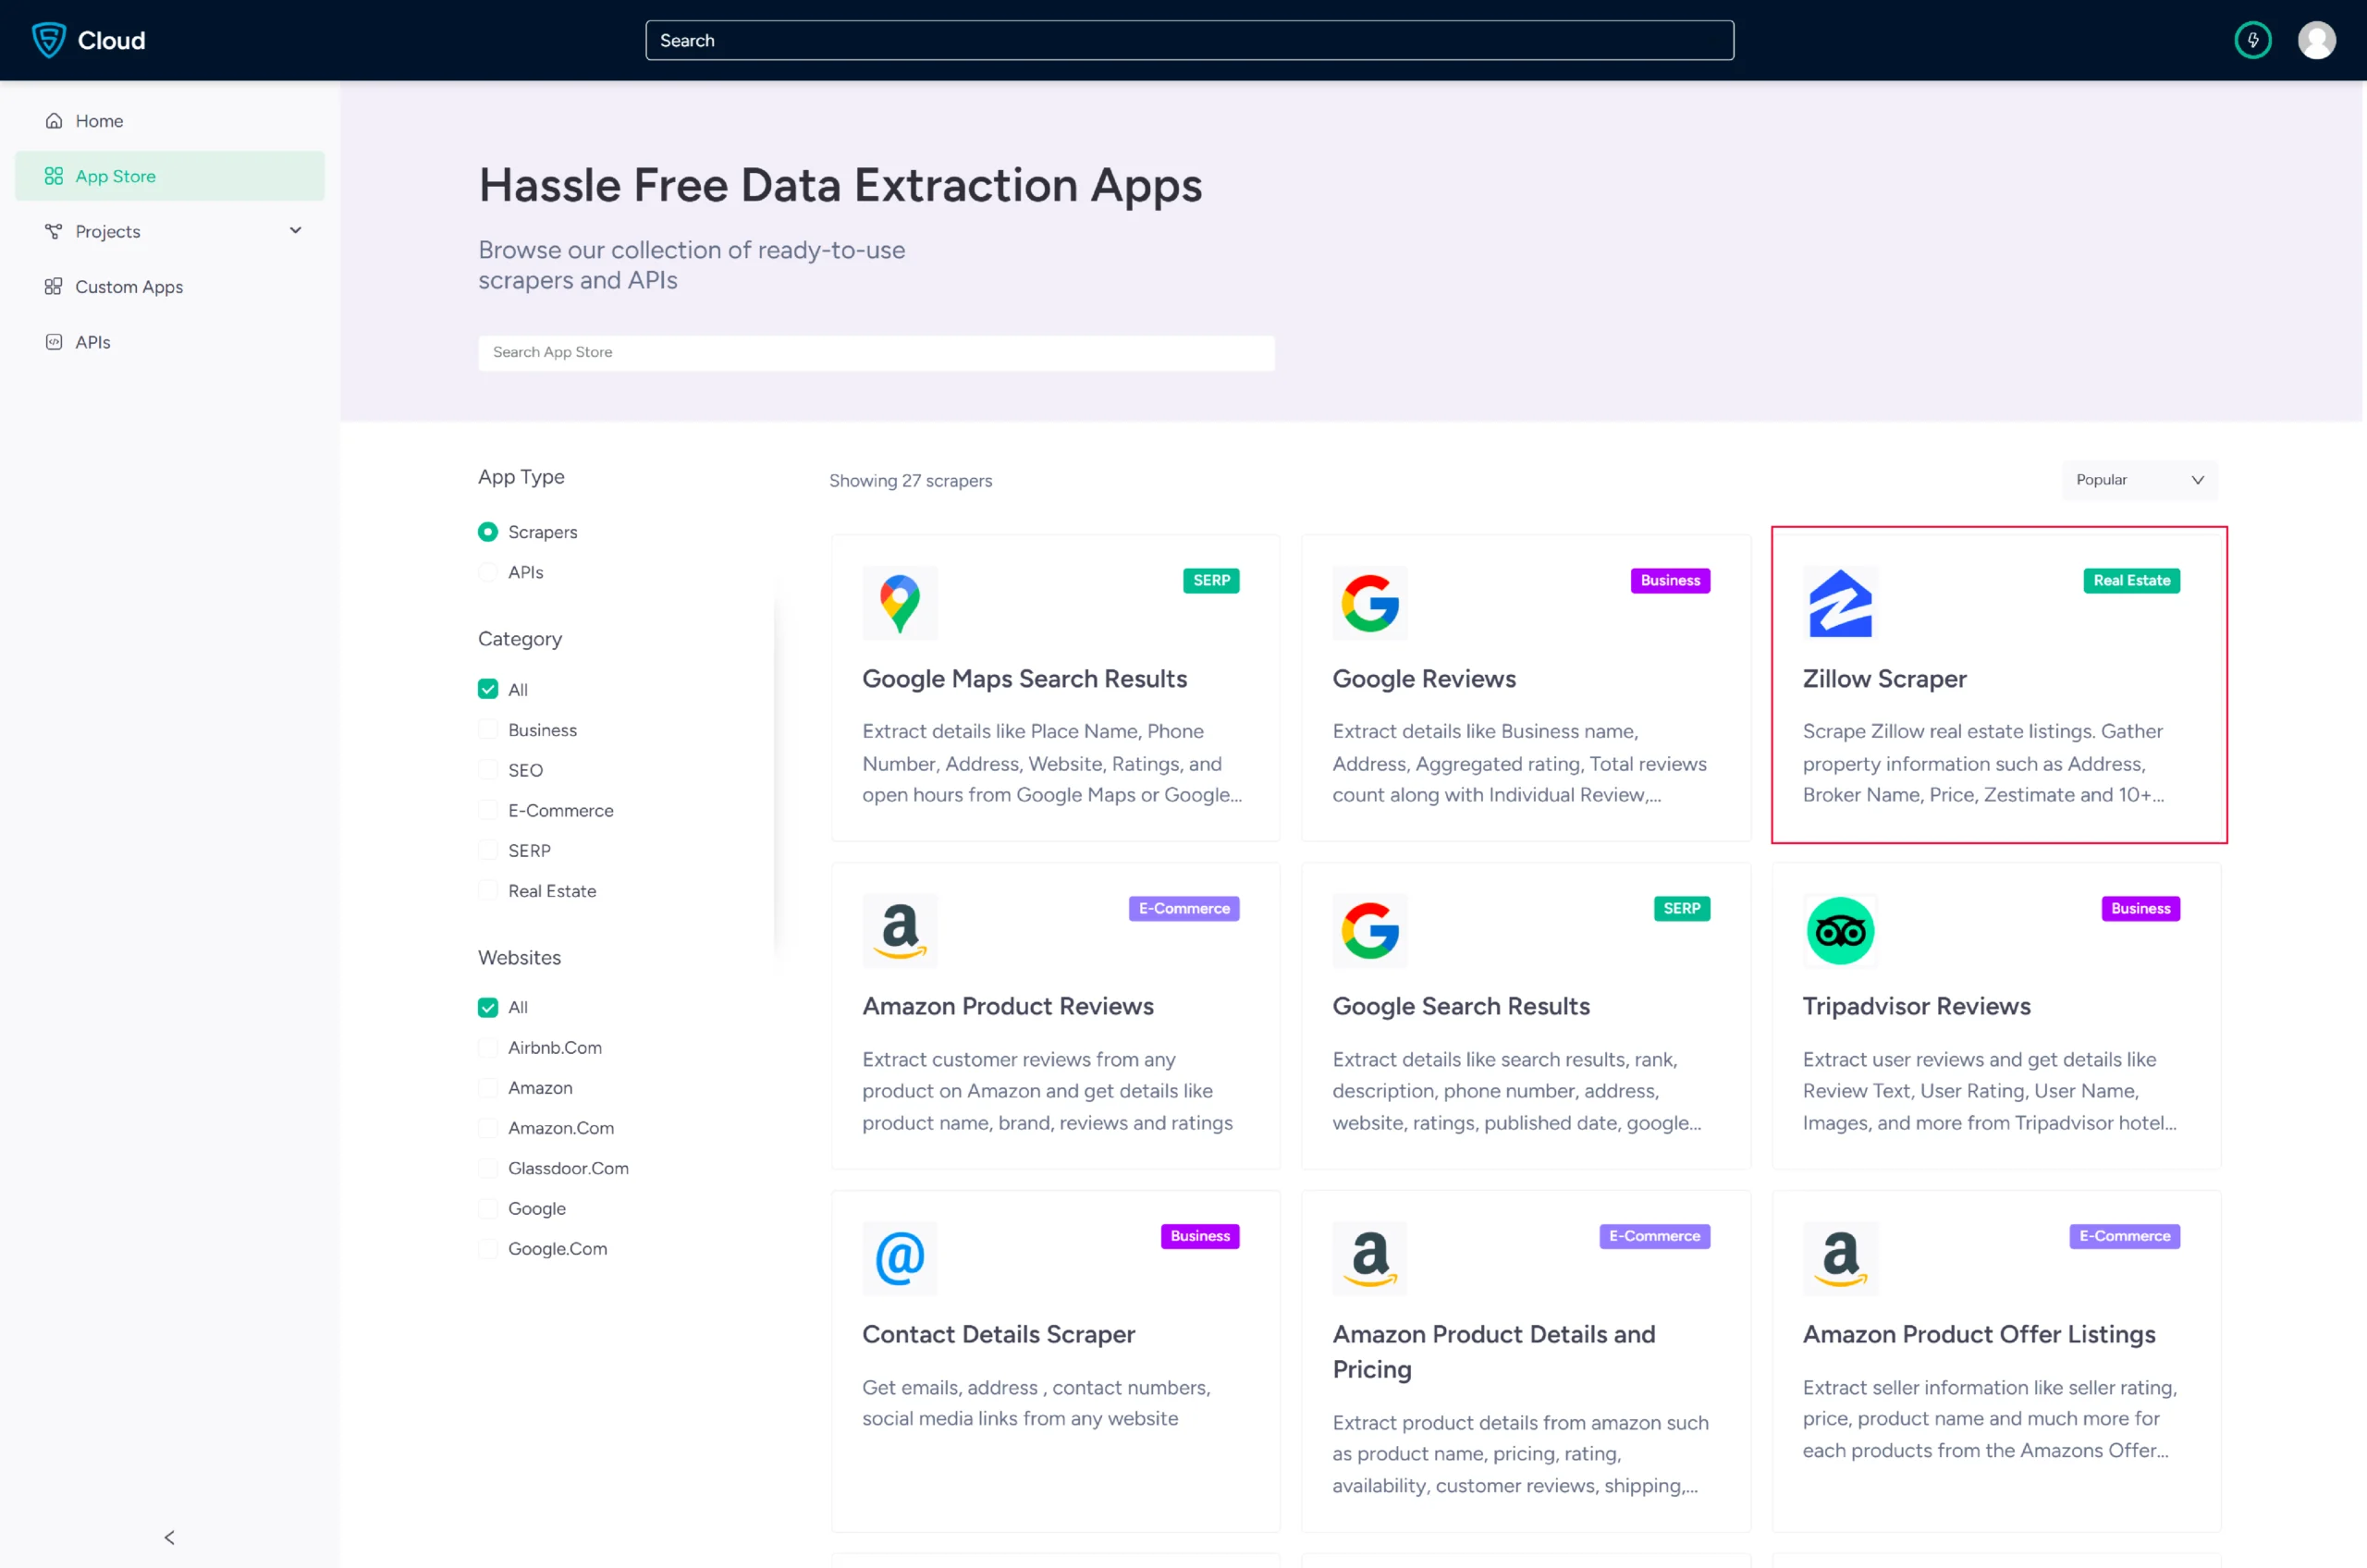The width and height of the screenshot is (2367, 1568).
Task: Click the Google Search Results G logo
Action: pos(1370,931)
